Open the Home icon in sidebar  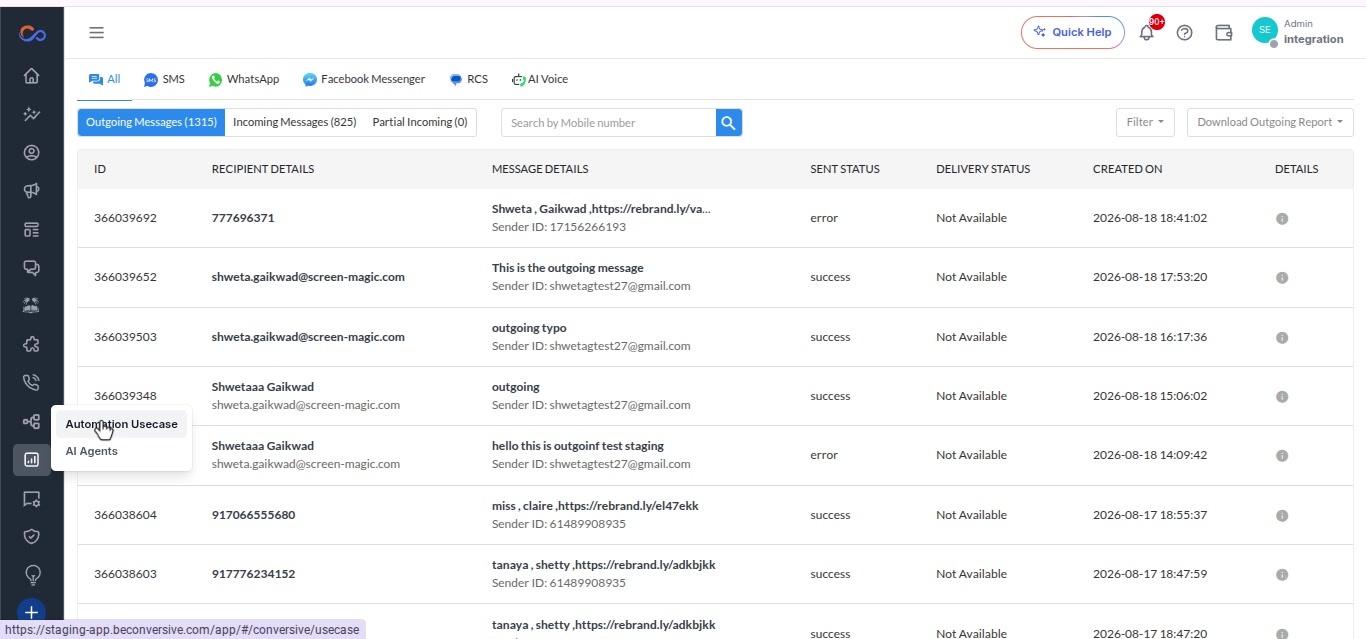tap(31, 76)
